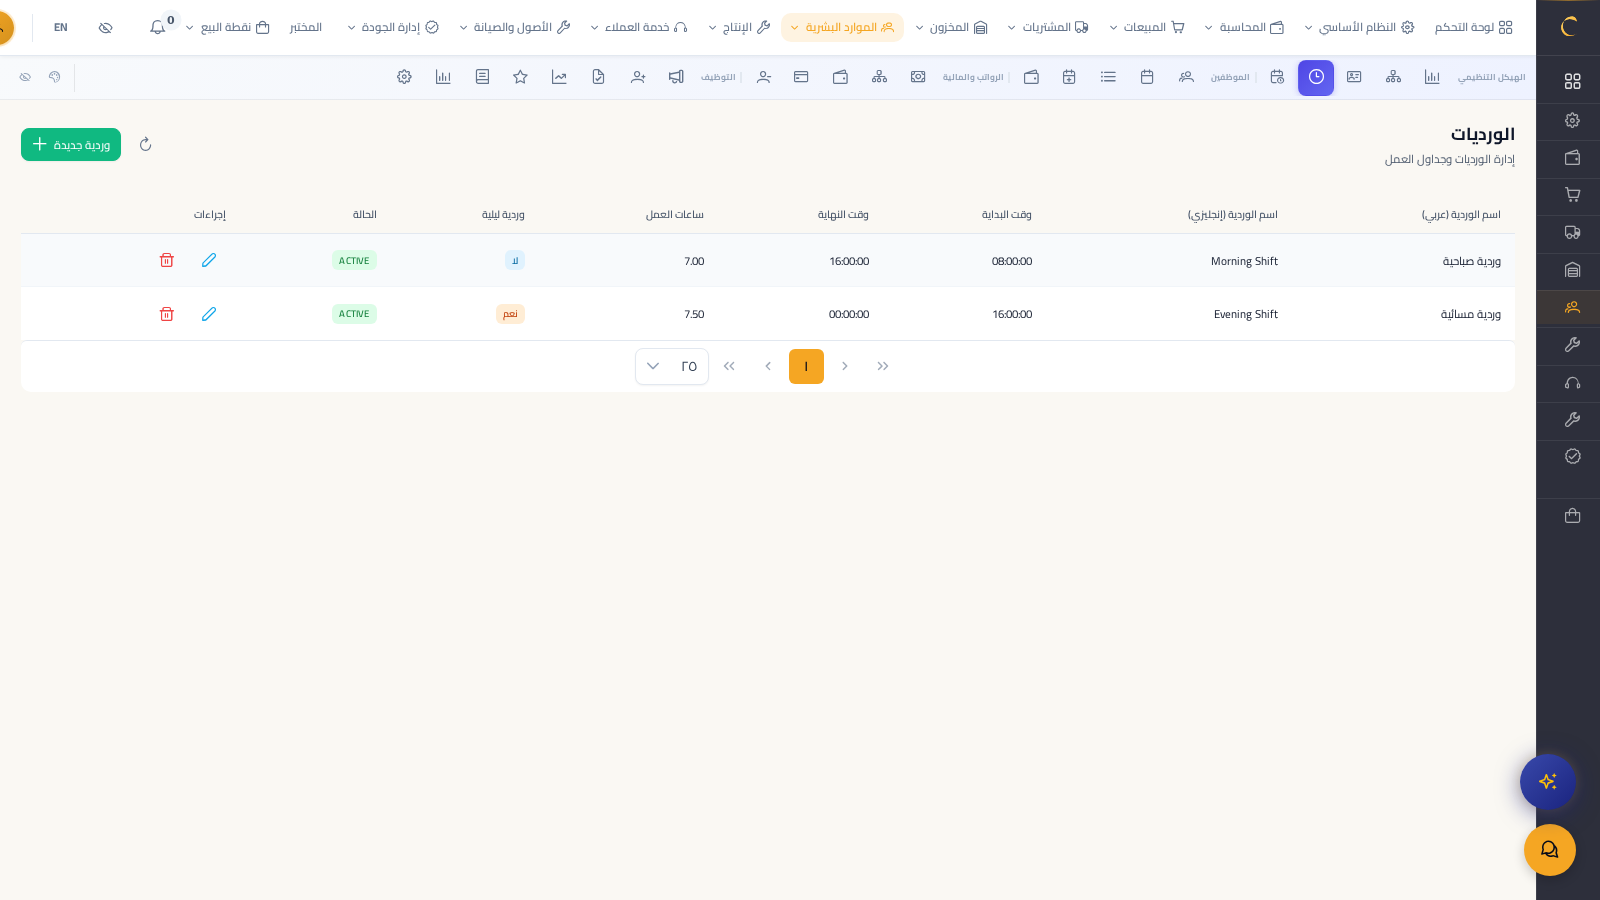
Task: Go to لوحة التحكم dashboard
Action: click(x=1473, y=27)
